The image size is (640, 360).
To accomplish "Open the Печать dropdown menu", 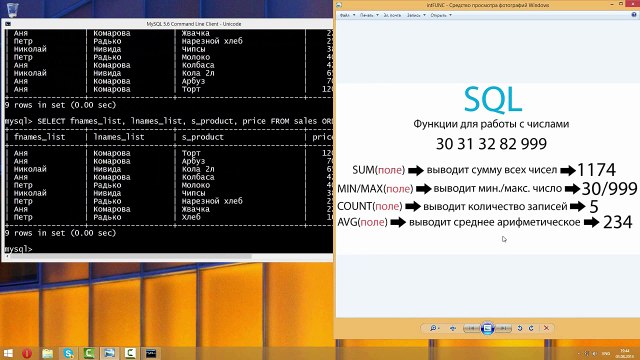I will 369,15.
